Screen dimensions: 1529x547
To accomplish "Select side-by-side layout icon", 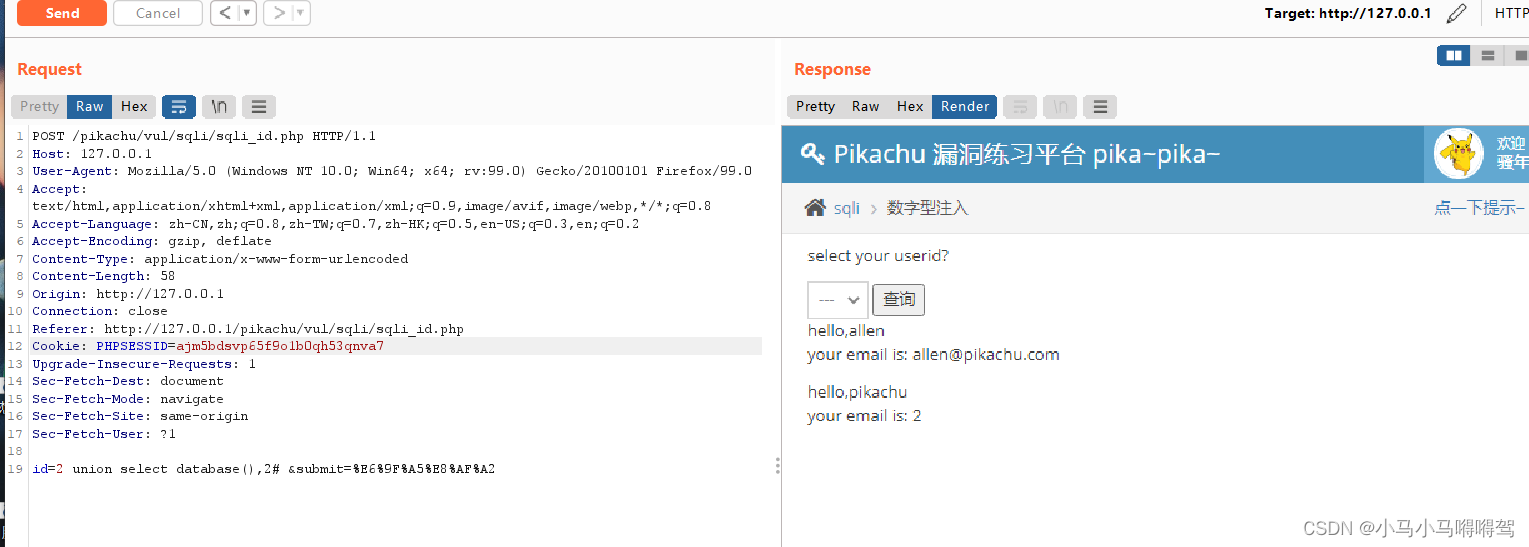I will coord(1454,56).
